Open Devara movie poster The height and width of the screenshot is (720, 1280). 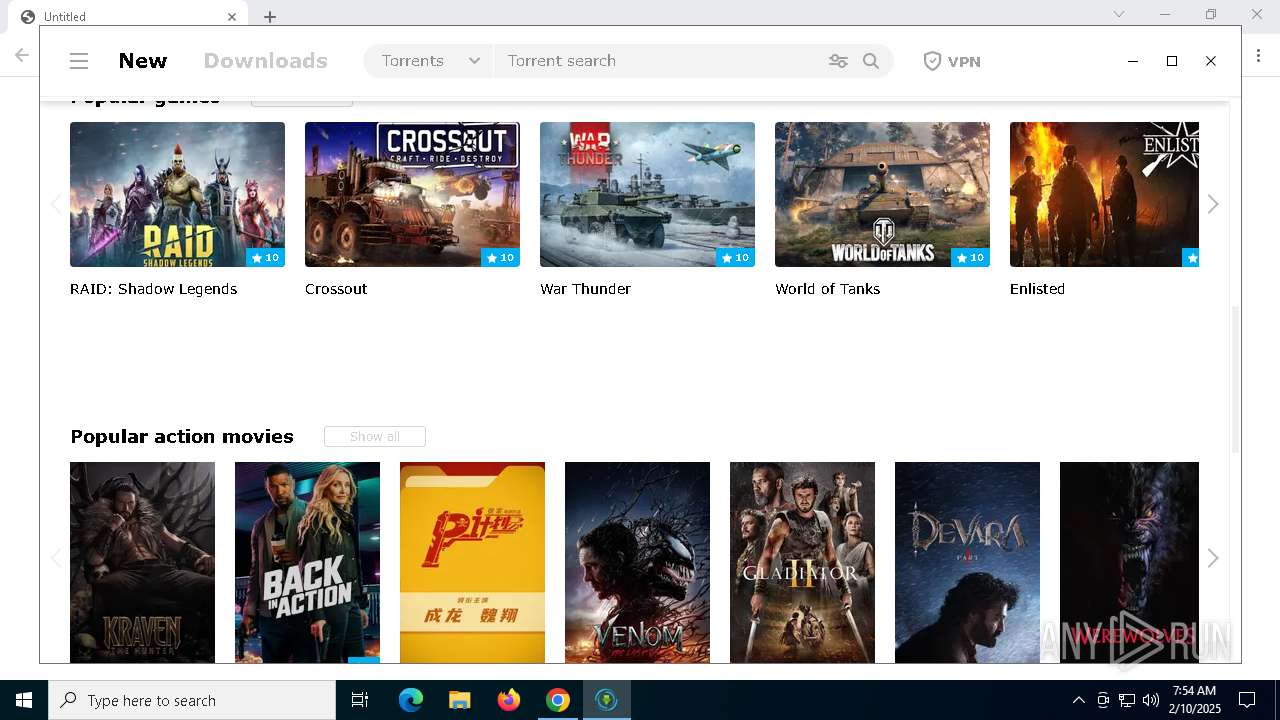point(967,562)
